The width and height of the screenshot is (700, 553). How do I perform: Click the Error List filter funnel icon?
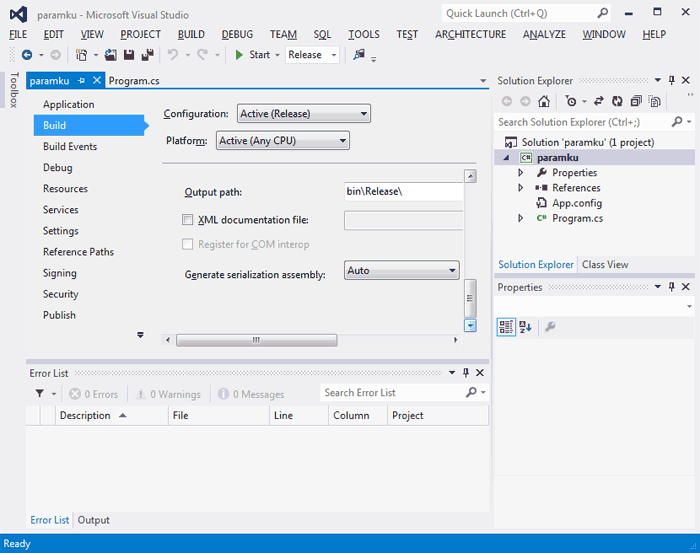pyautogui.click(x=40, y=393)
